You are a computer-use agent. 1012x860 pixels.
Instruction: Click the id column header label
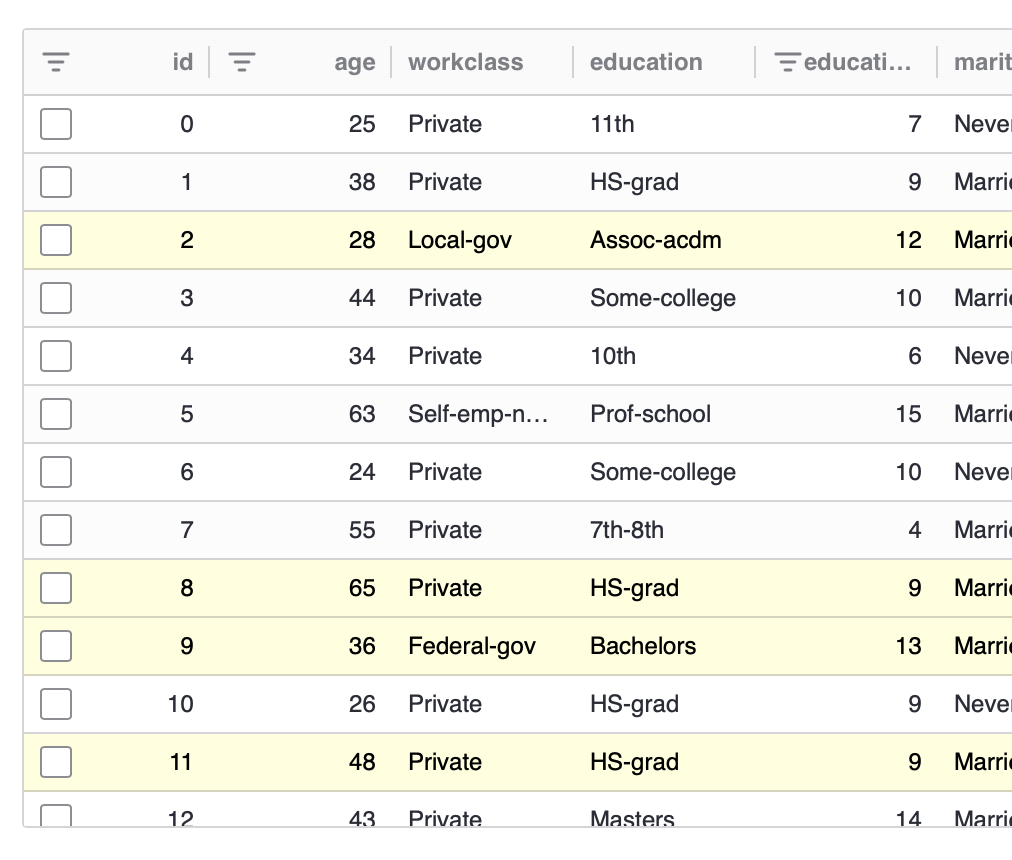[x=183, y=62]
